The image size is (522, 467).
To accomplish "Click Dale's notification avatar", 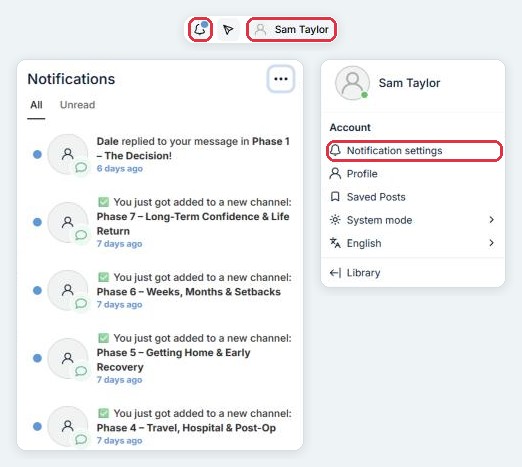I will (x=68, y=154).
